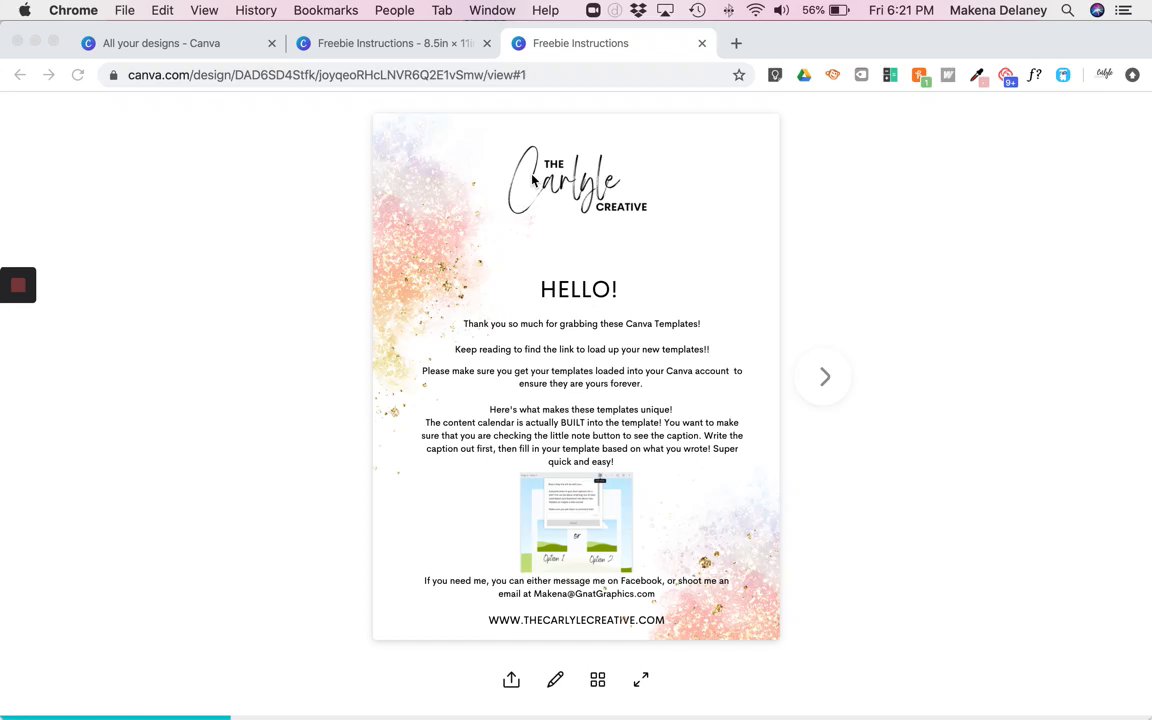Open the grey tag extension icon
Image resolution: width=1152 pixels, height=720 pixels.
(861, 75)
